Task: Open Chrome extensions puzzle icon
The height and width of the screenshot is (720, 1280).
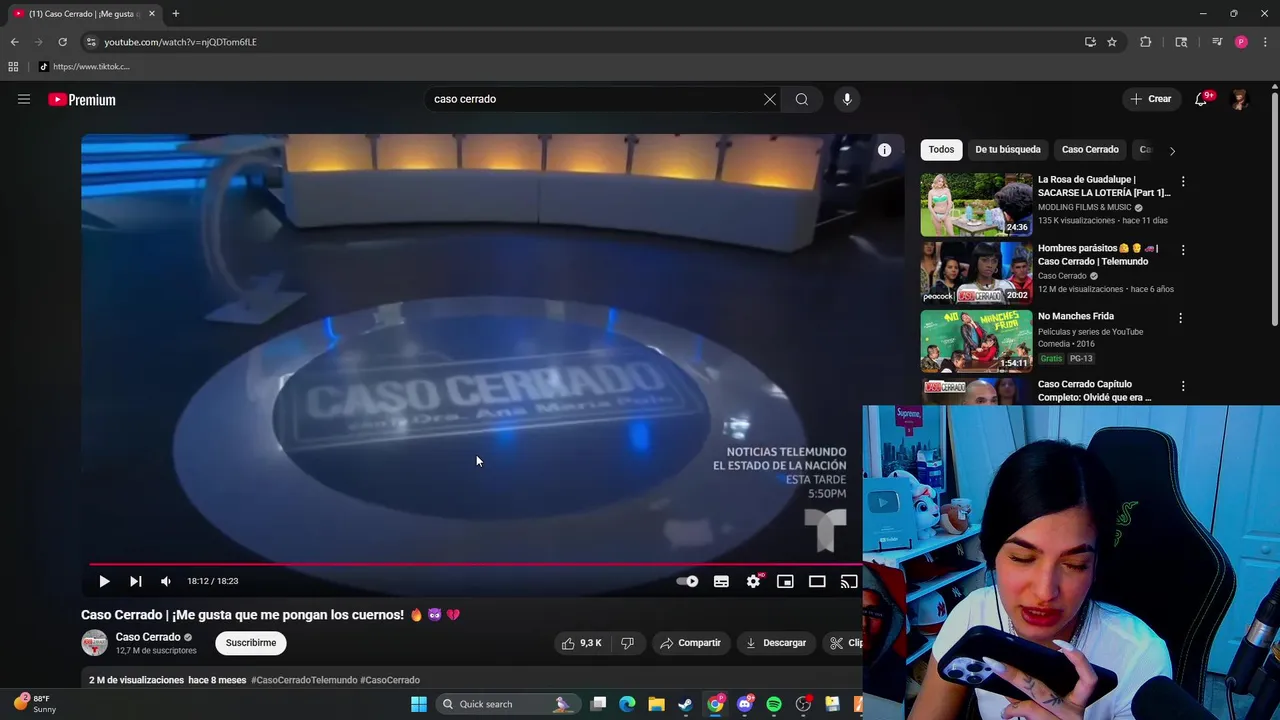Action: [1146, 42]
